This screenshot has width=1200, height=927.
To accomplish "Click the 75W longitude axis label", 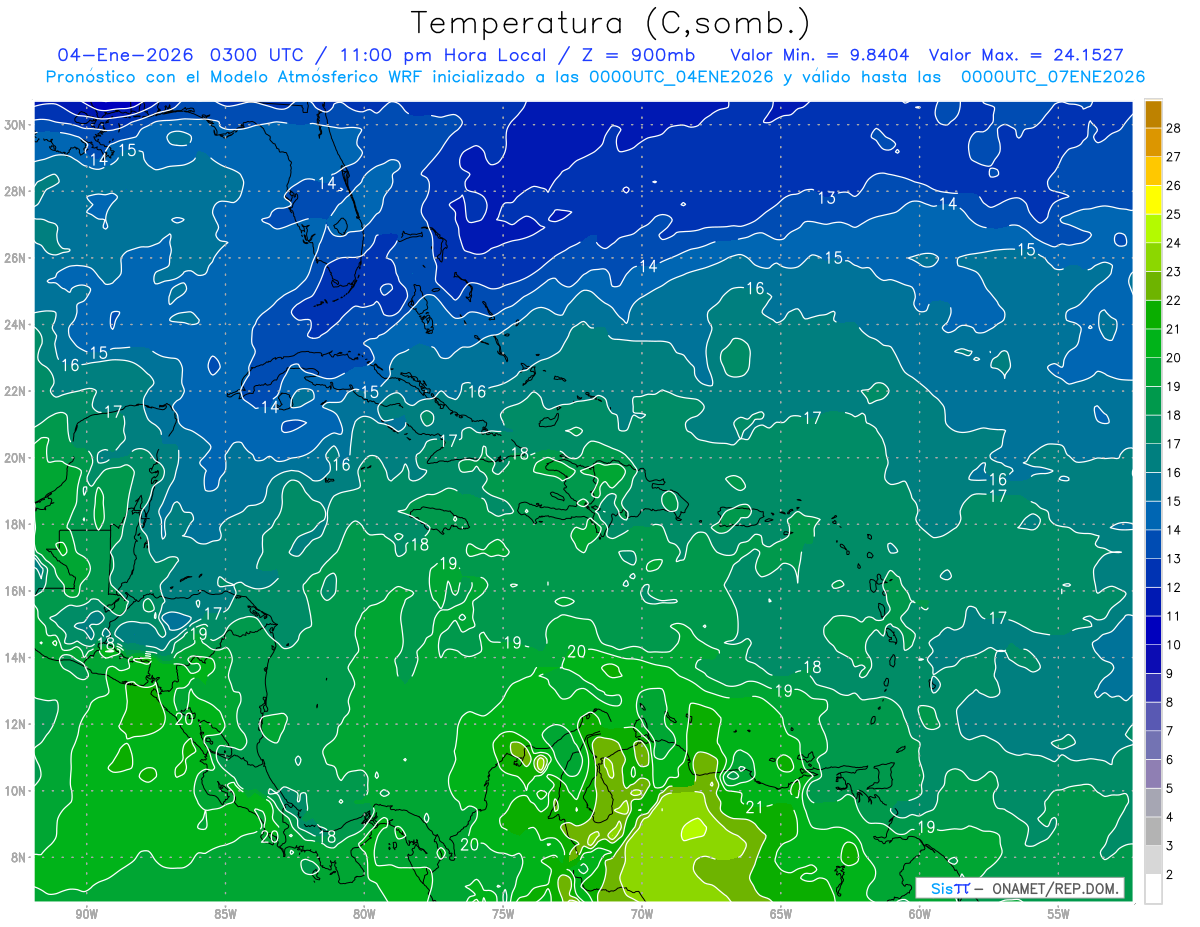I will click(503, 914).
